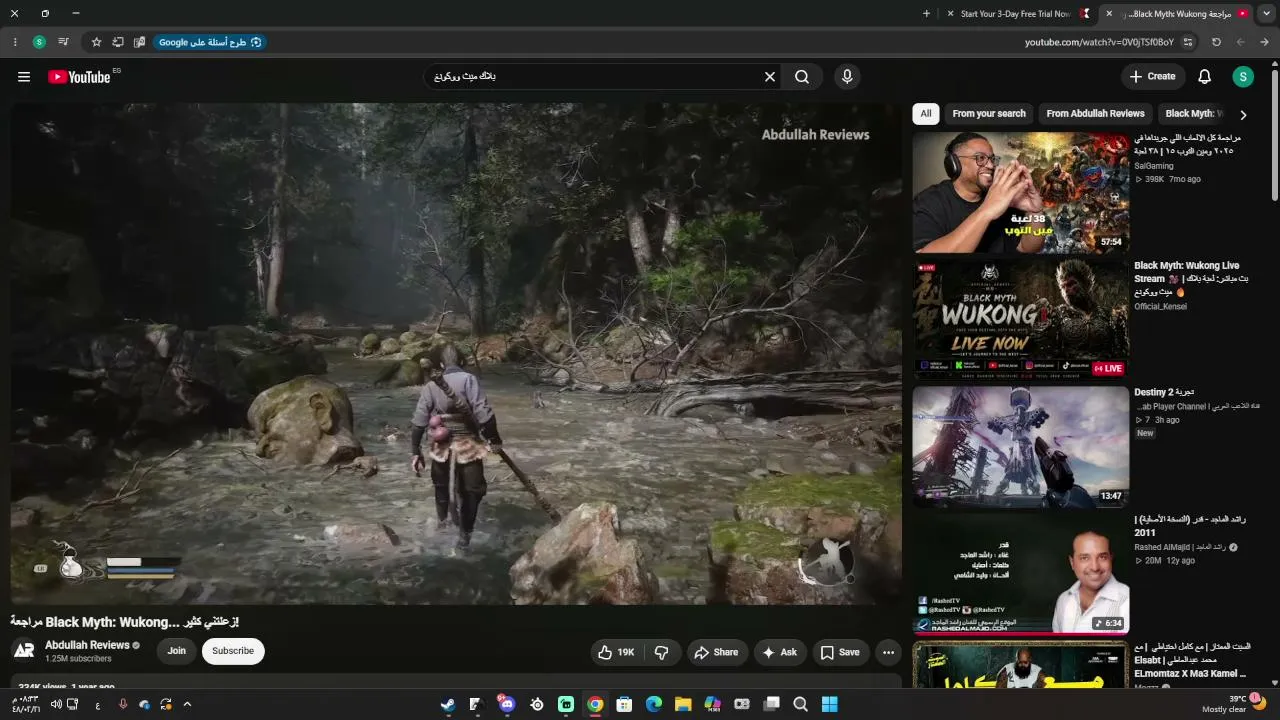Click the main video player
The height and width of the screenshot is (720, 1280).
[x=456, y=354]
